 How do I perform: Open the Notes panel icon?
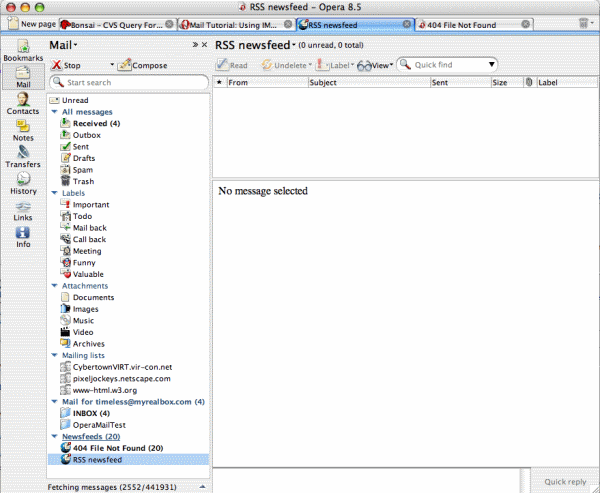[x=23, y=126]
